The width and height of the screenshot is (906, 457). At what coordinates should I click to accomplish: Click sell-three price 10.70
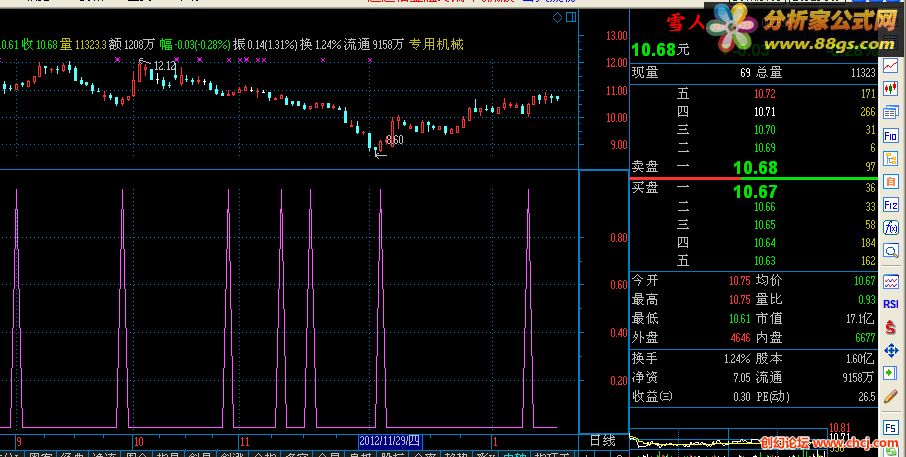764,130
